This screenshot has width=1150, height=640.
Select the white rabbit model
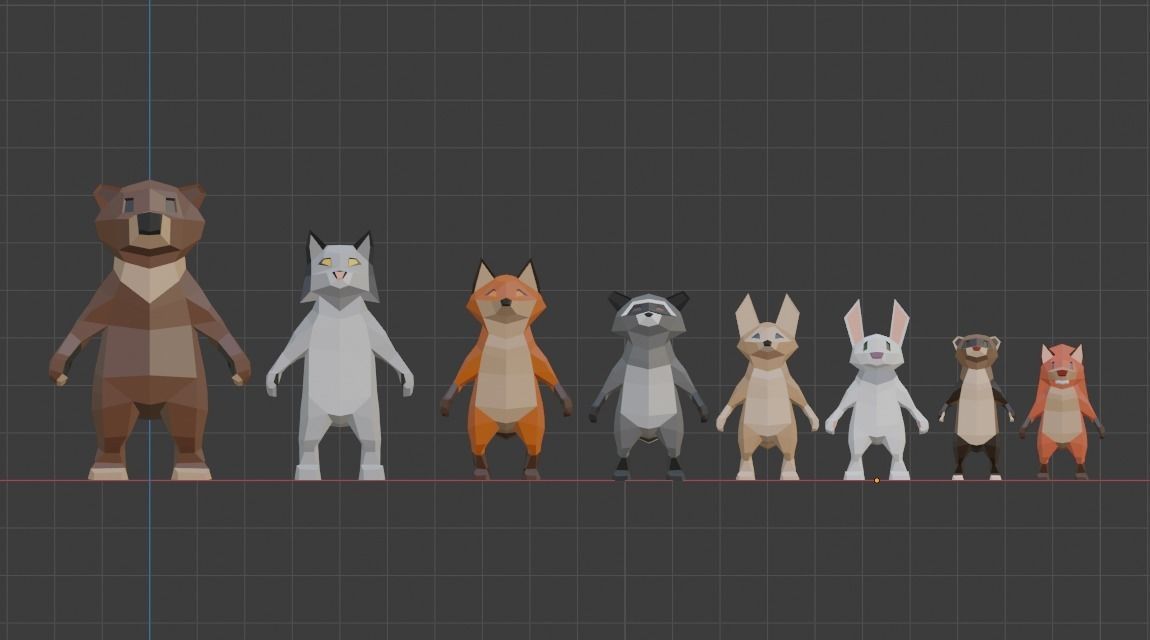[876, 390]
